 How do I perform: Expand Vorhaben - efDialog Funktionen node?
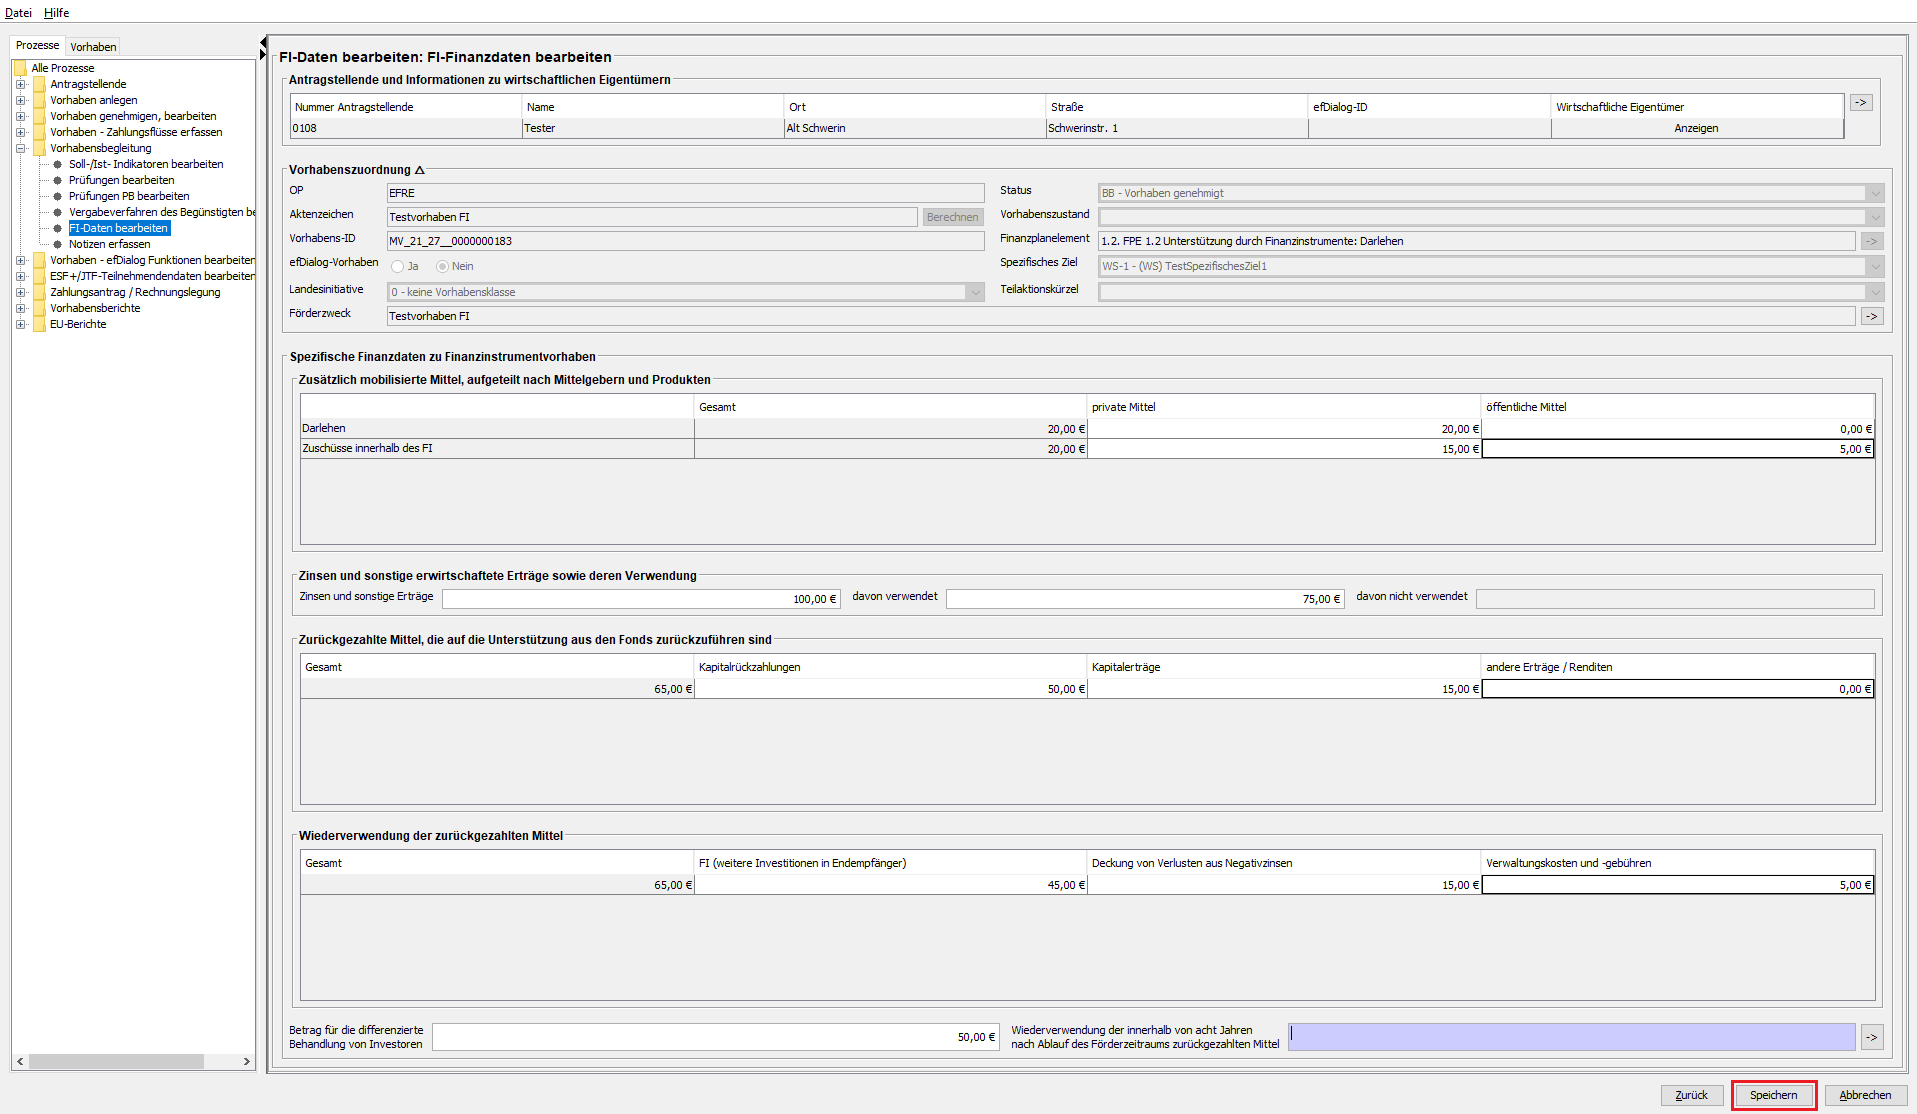pos(20,260)
